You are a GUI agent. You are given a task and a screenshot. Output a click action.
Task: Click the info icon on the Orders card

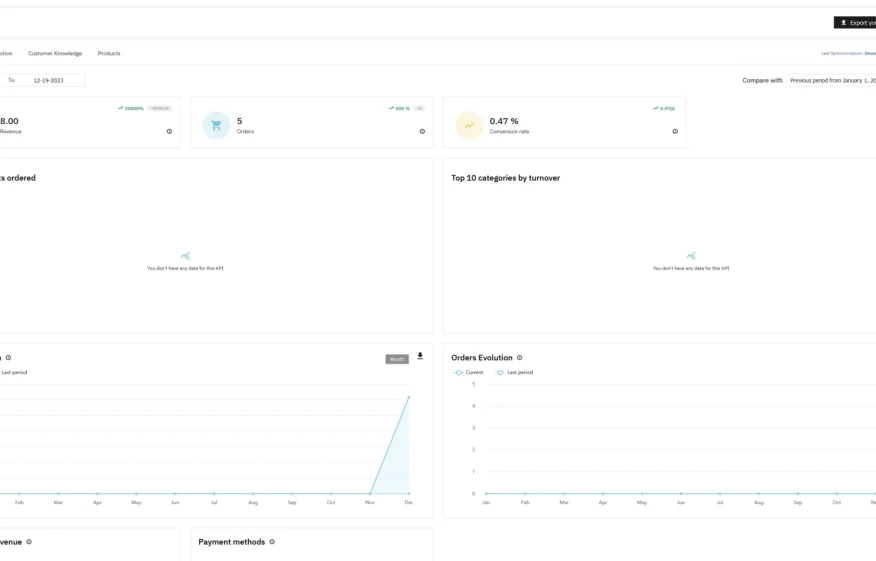coord(422,132)
